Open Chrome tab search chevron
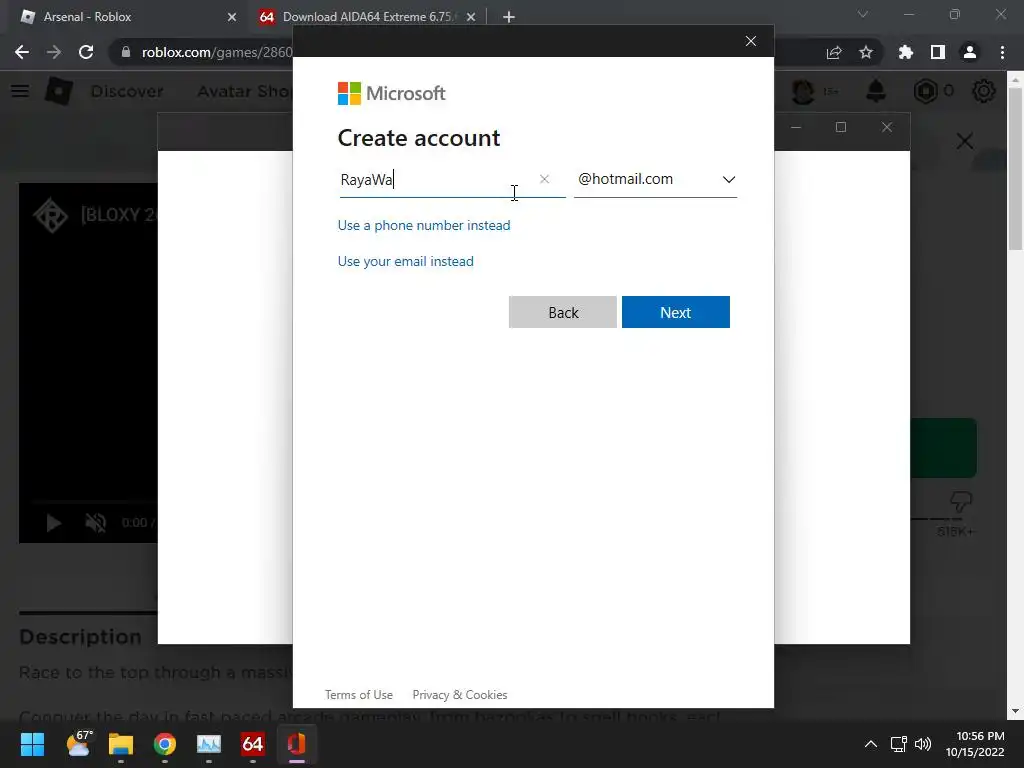The height and width of the screenshot is (768, 1024). click(863, 14)
